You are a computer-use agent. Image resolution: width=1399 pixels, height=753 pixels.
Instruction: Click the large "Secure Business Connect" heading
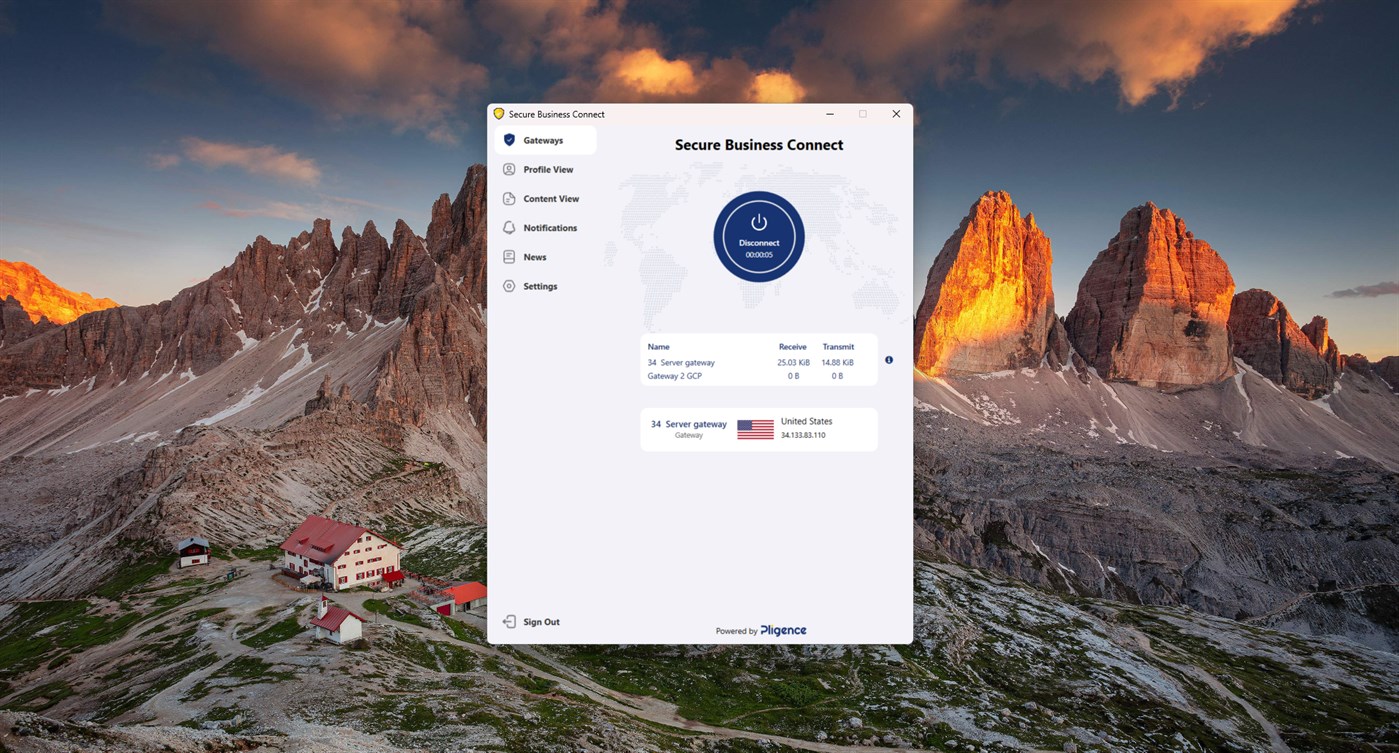(759, 145)
